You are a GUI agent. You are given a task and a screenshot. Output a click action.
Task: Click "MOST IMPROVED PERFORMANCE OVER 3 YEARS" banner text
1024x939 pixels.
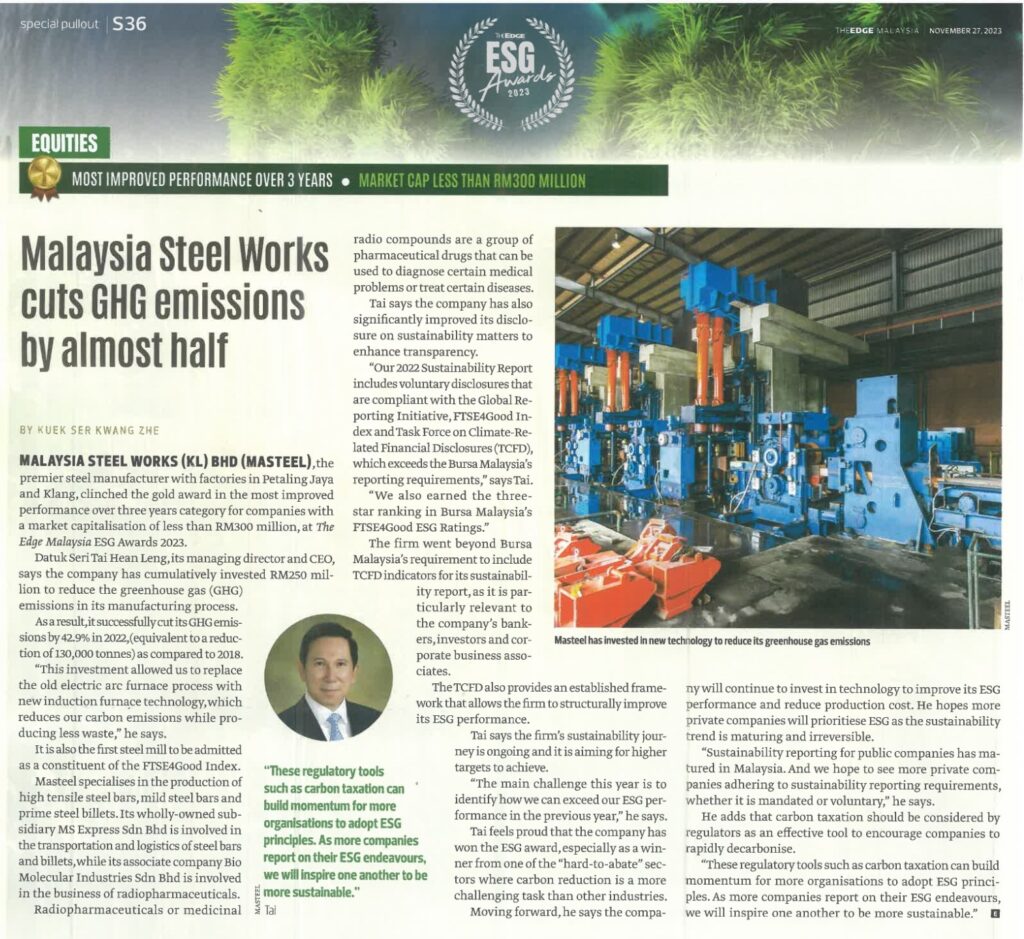coord(202,180)
